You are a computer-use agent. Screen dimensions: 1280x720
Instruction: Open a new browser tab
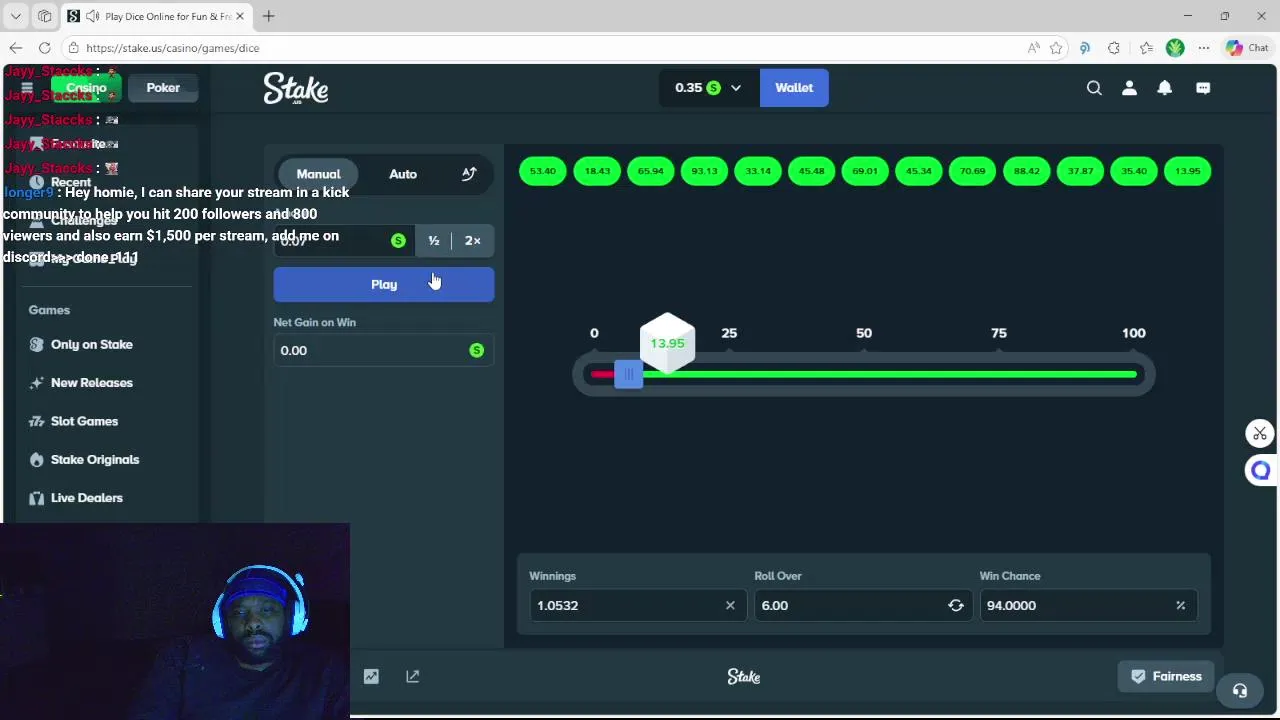coord(269,16)
